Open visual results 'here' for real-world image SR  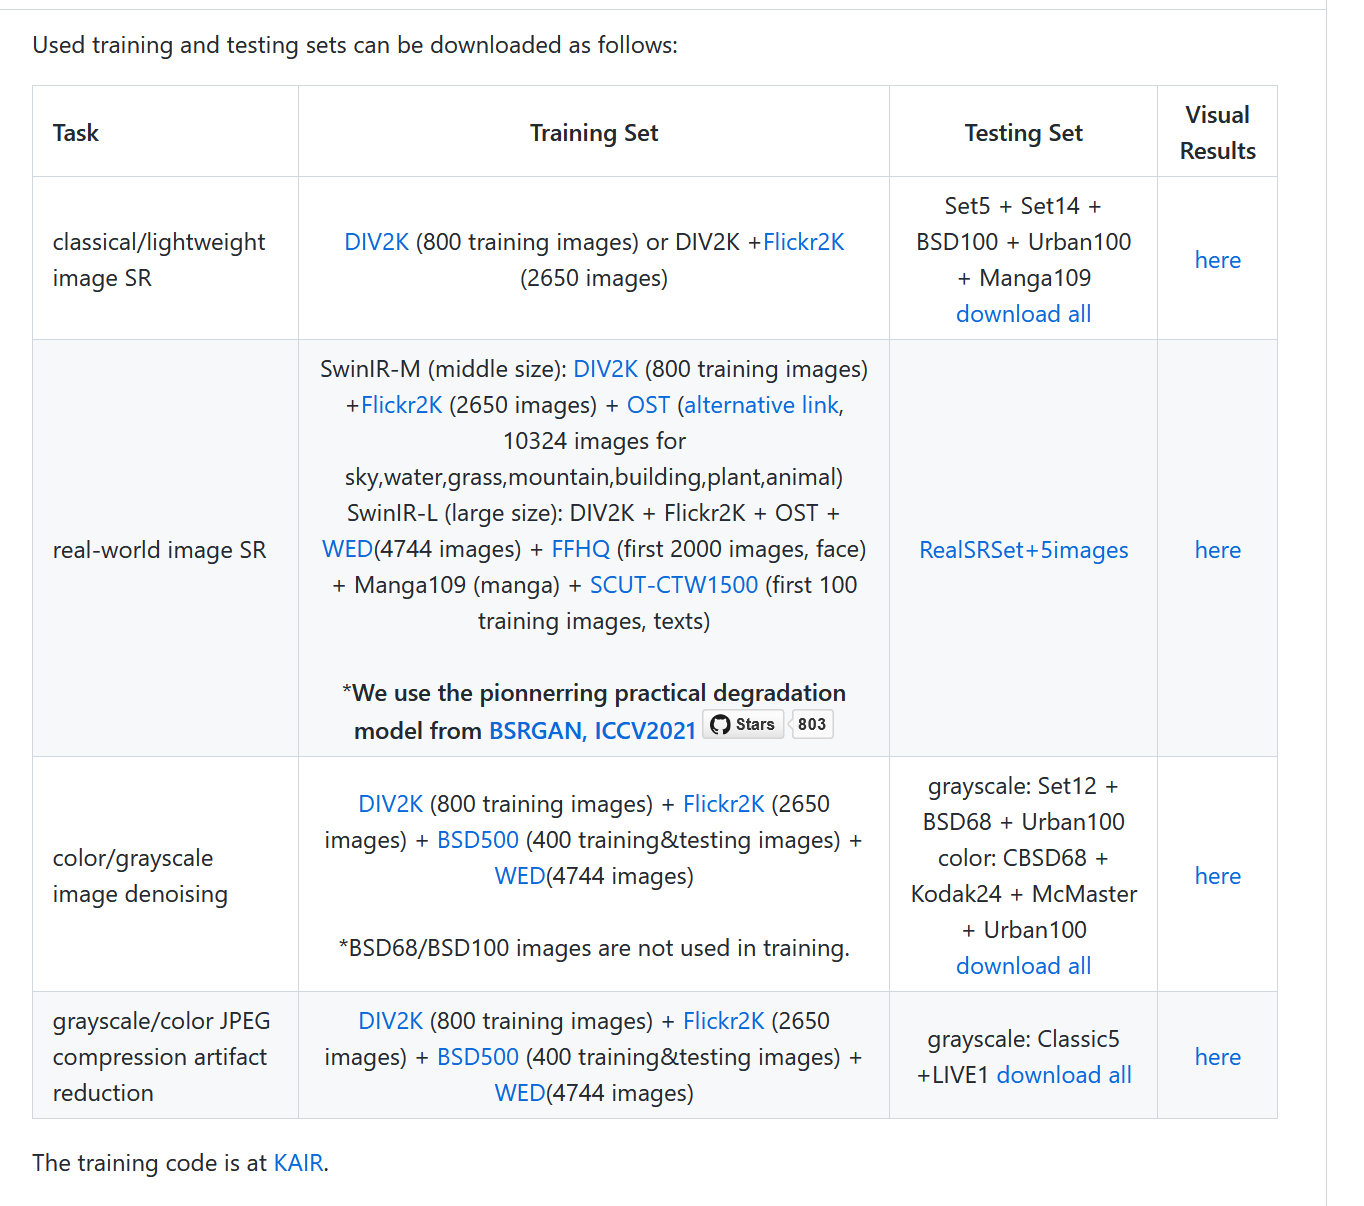1217,550
